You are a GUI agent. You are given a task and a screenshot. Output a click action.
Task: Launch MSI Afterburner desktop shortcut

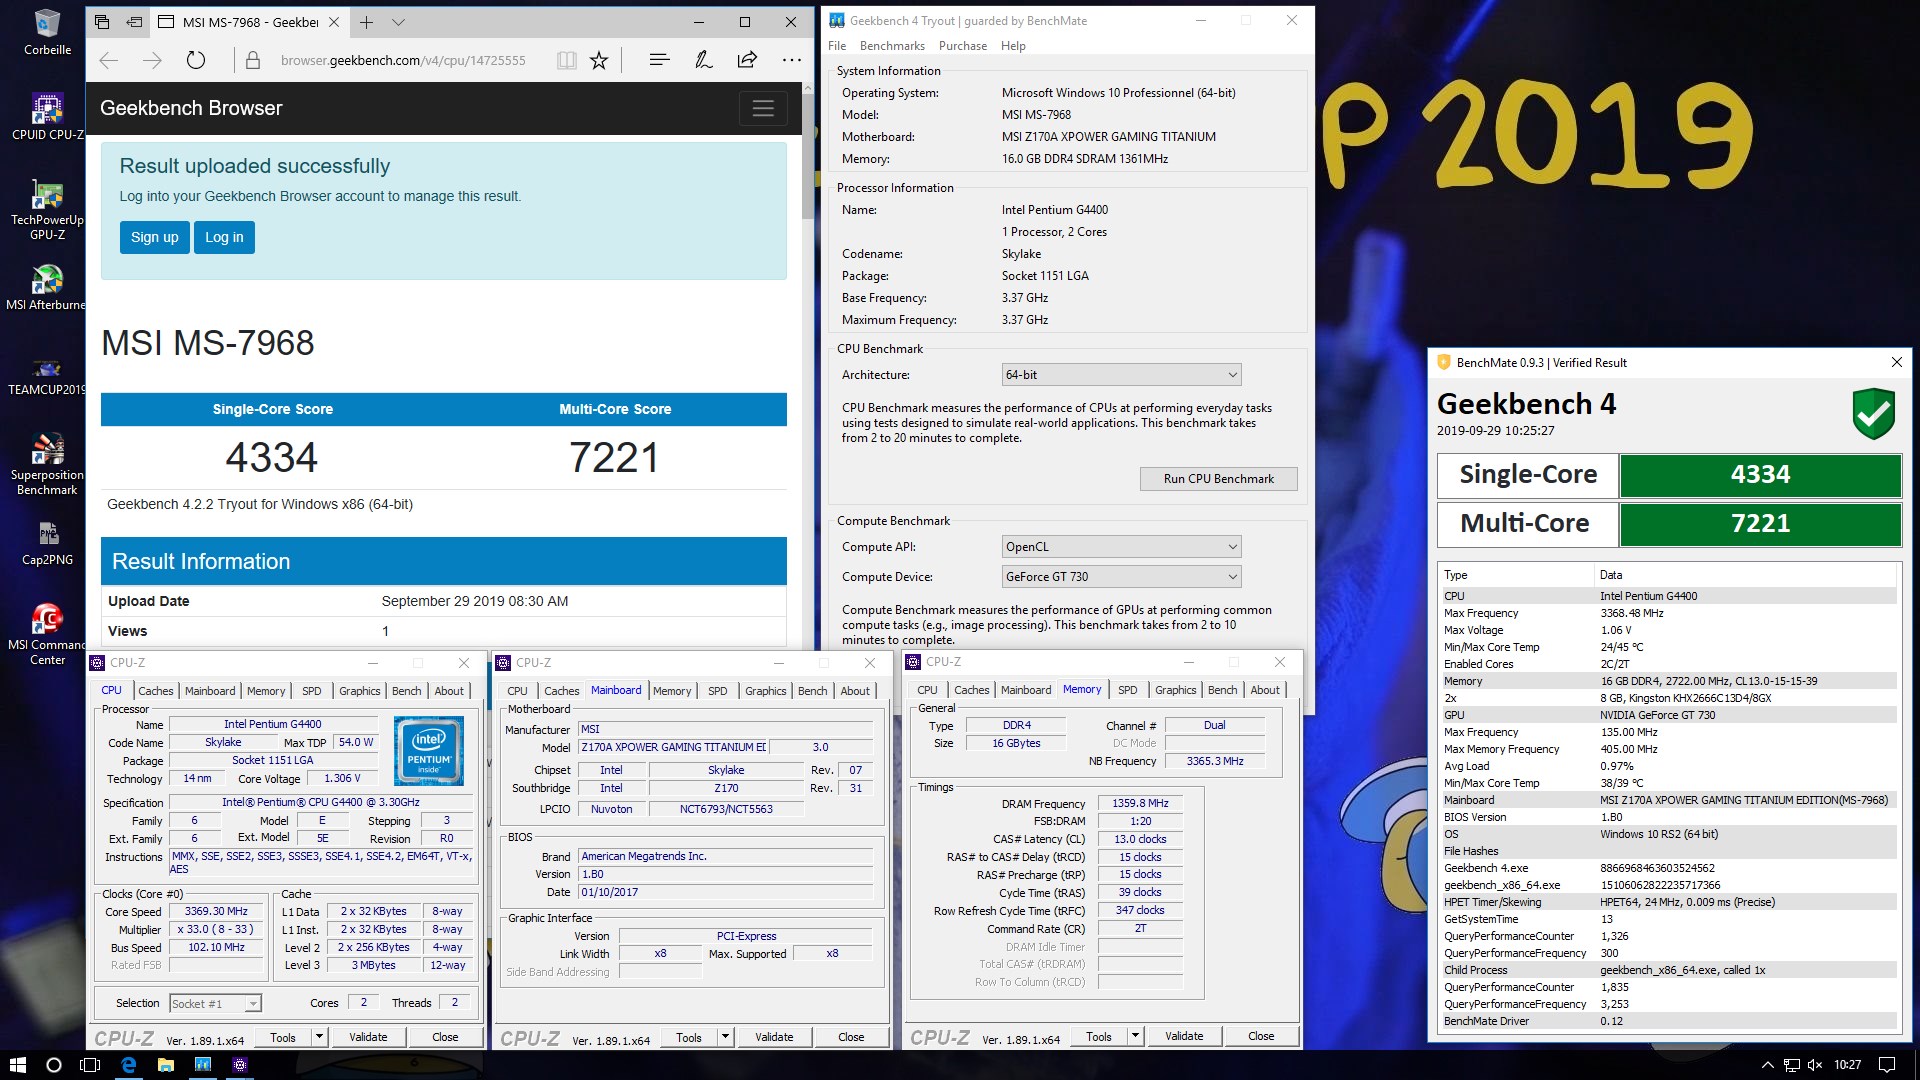point(47,287)
